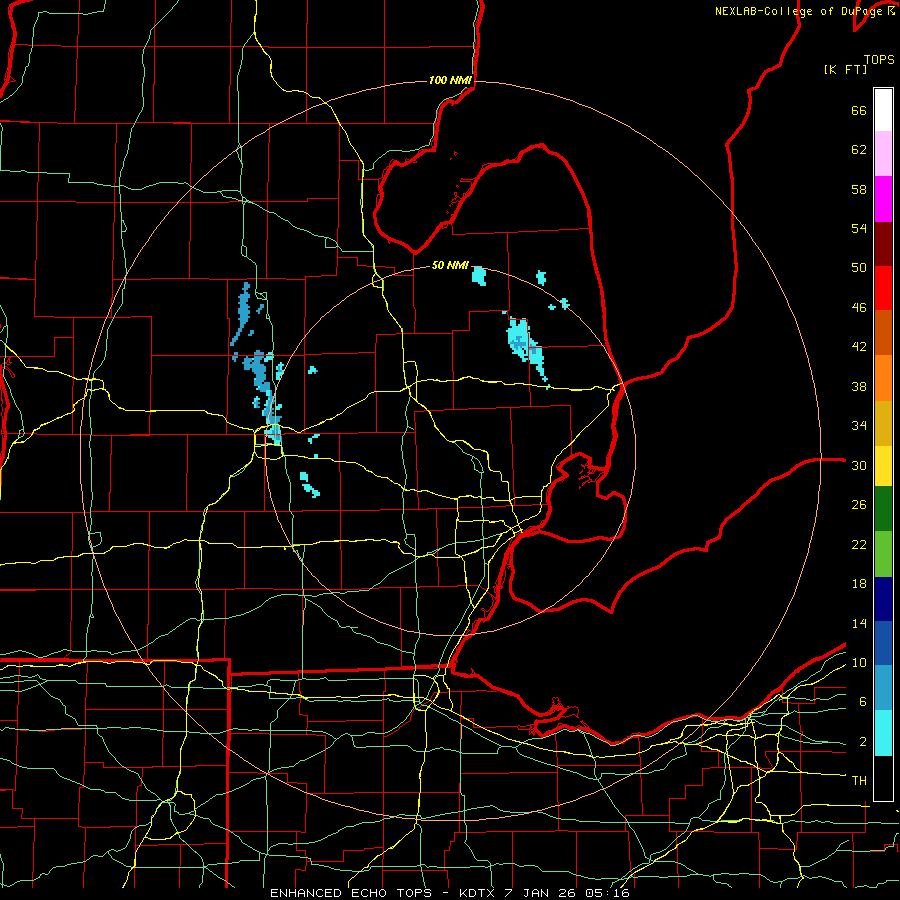Click the "46" legend value
The height and width of the screenshot is (900, 900).
click(x=859, y=308)
